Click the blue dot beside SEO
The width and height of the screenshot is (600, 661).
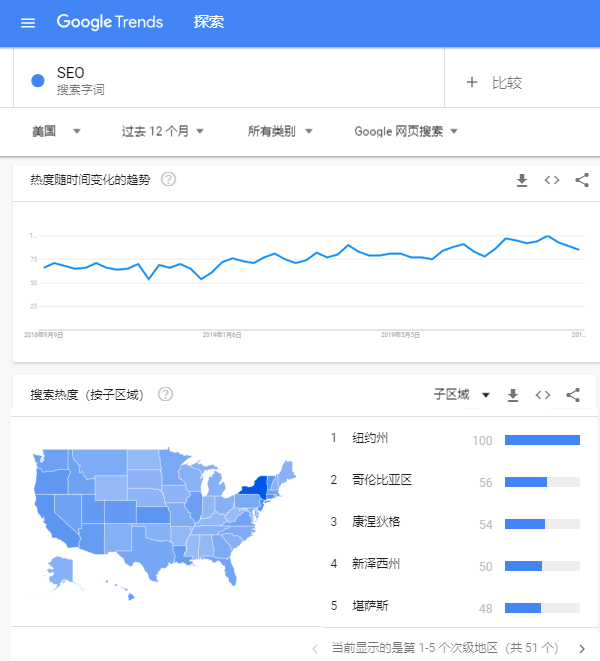point(38,81)
